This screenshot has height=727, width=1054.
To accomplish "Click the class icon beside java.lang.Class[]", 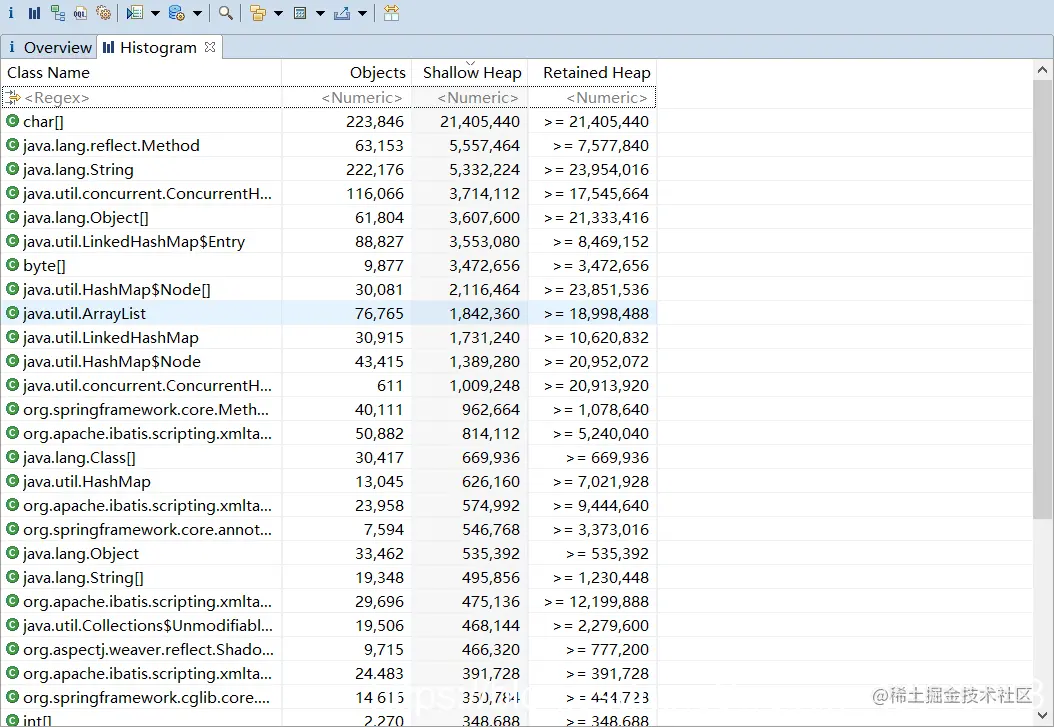I will pyautogui.click(x=12, y=458).
